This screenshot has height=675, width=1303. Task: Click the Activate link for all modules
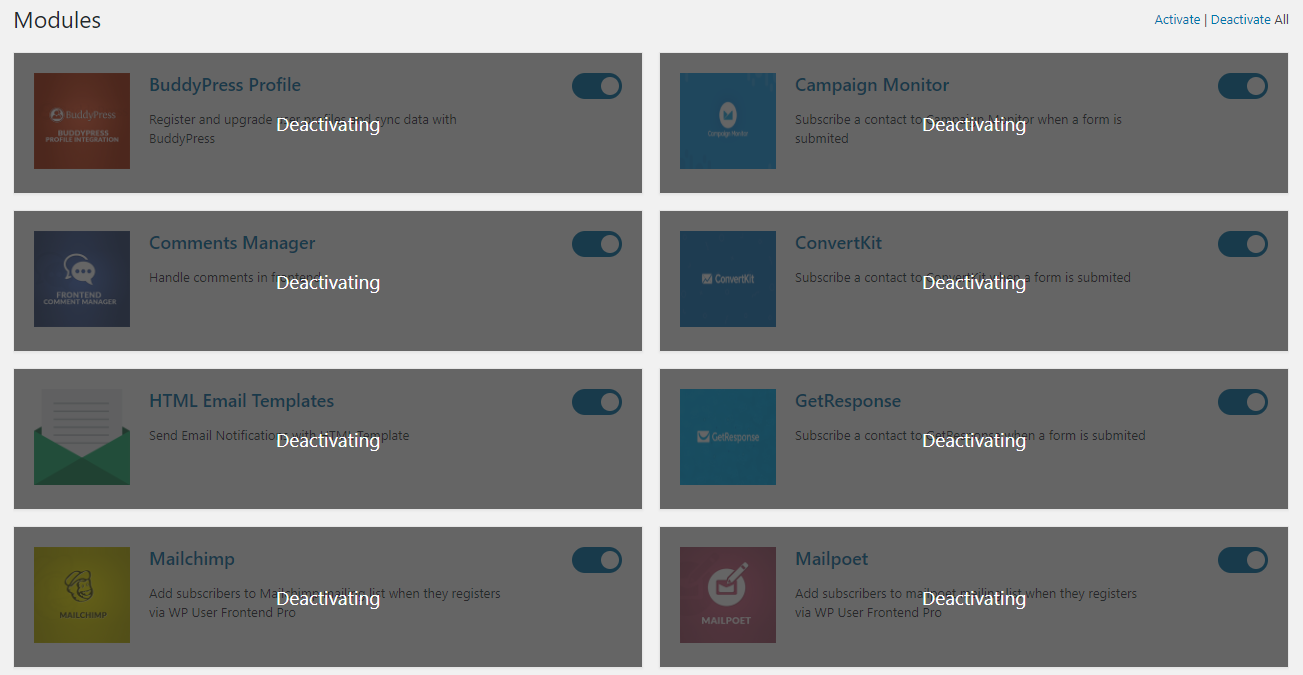(1177, 19)
